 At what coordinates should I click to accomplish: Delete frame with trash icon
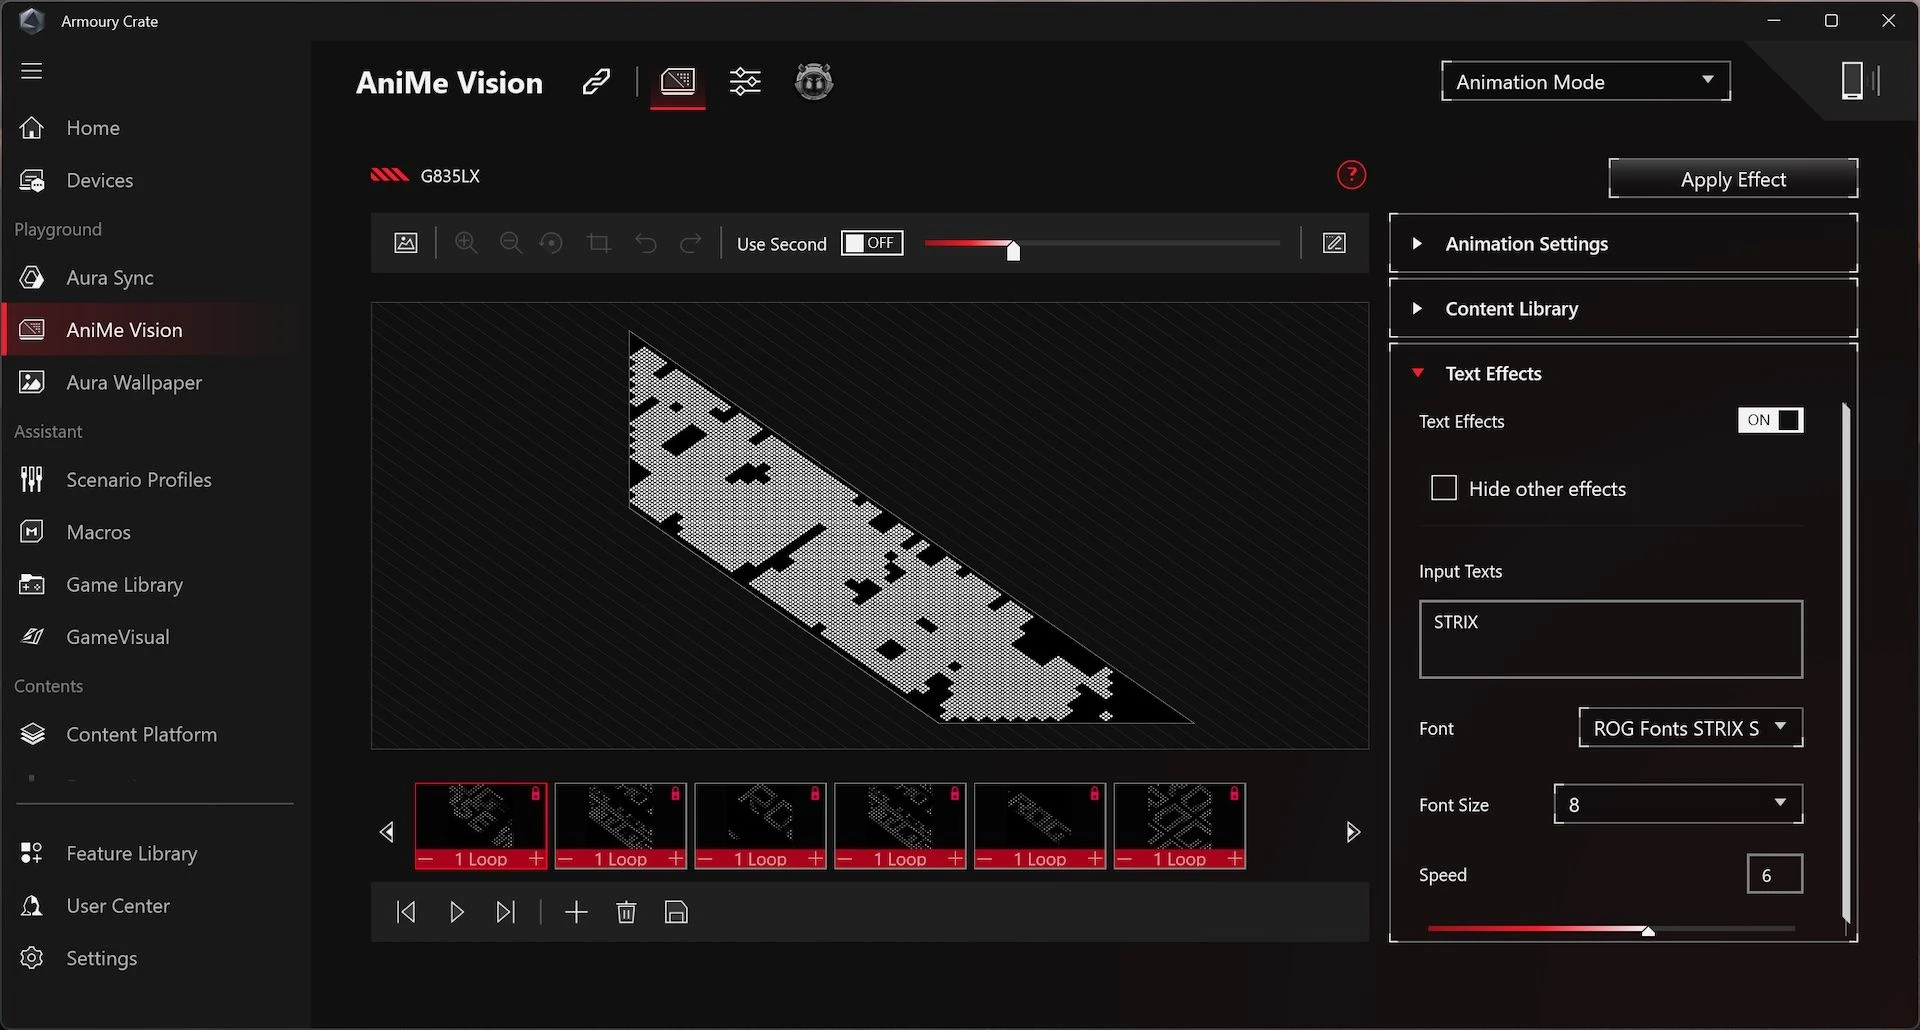[x=626, y=912]
